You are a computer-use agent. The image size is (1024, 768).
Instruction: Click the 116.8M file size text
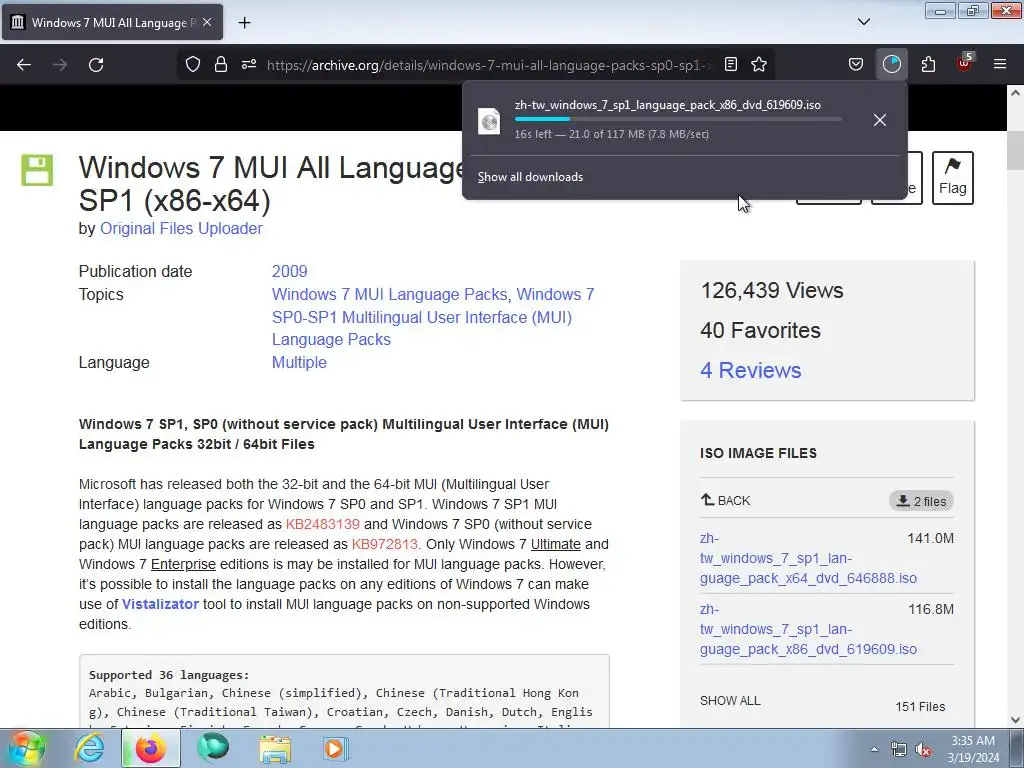931,609
